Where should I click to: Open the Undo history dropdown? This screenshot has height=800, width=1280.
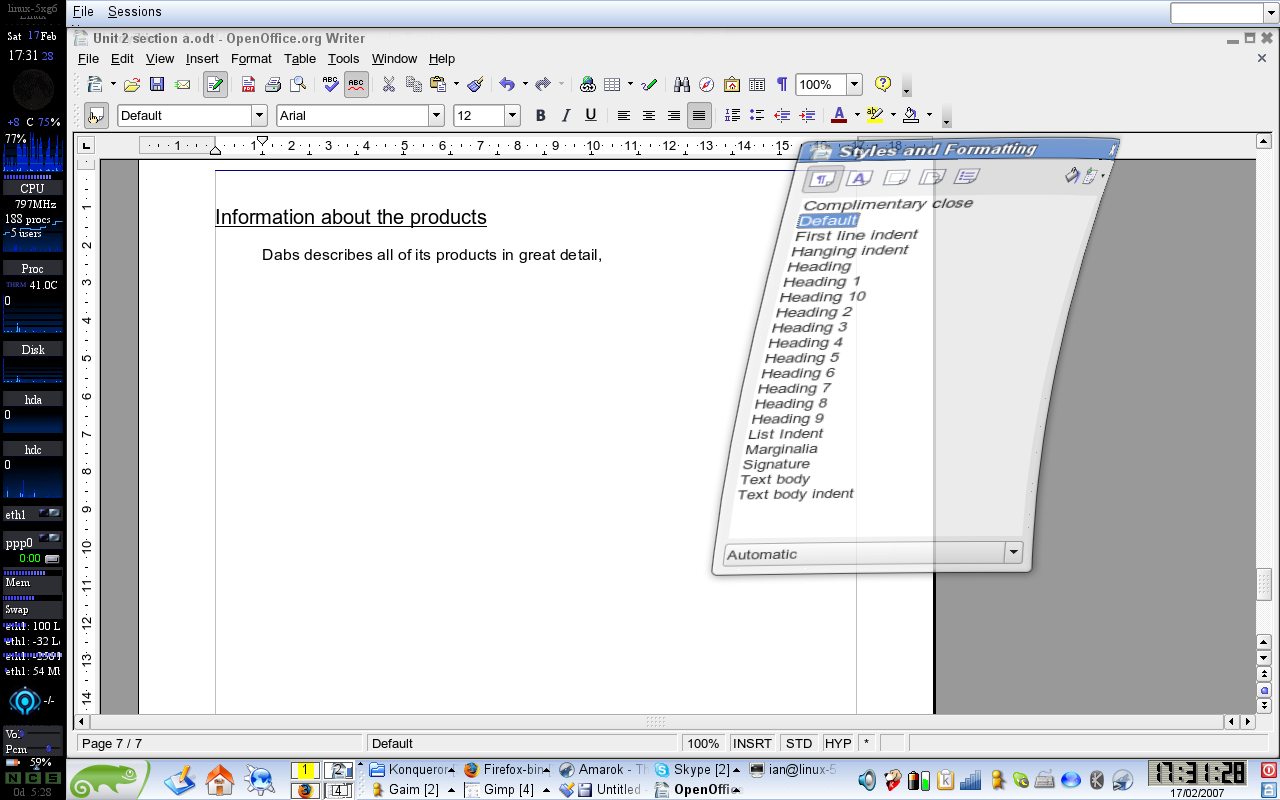tap(525, 85)
